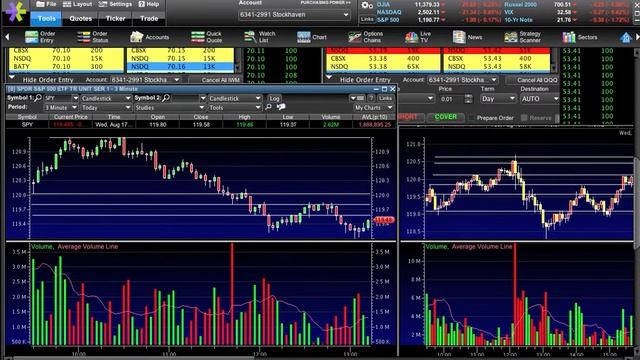Open the Strategy Scanner tool
This screenshot has height=360, width=640.
coord(522,37)
